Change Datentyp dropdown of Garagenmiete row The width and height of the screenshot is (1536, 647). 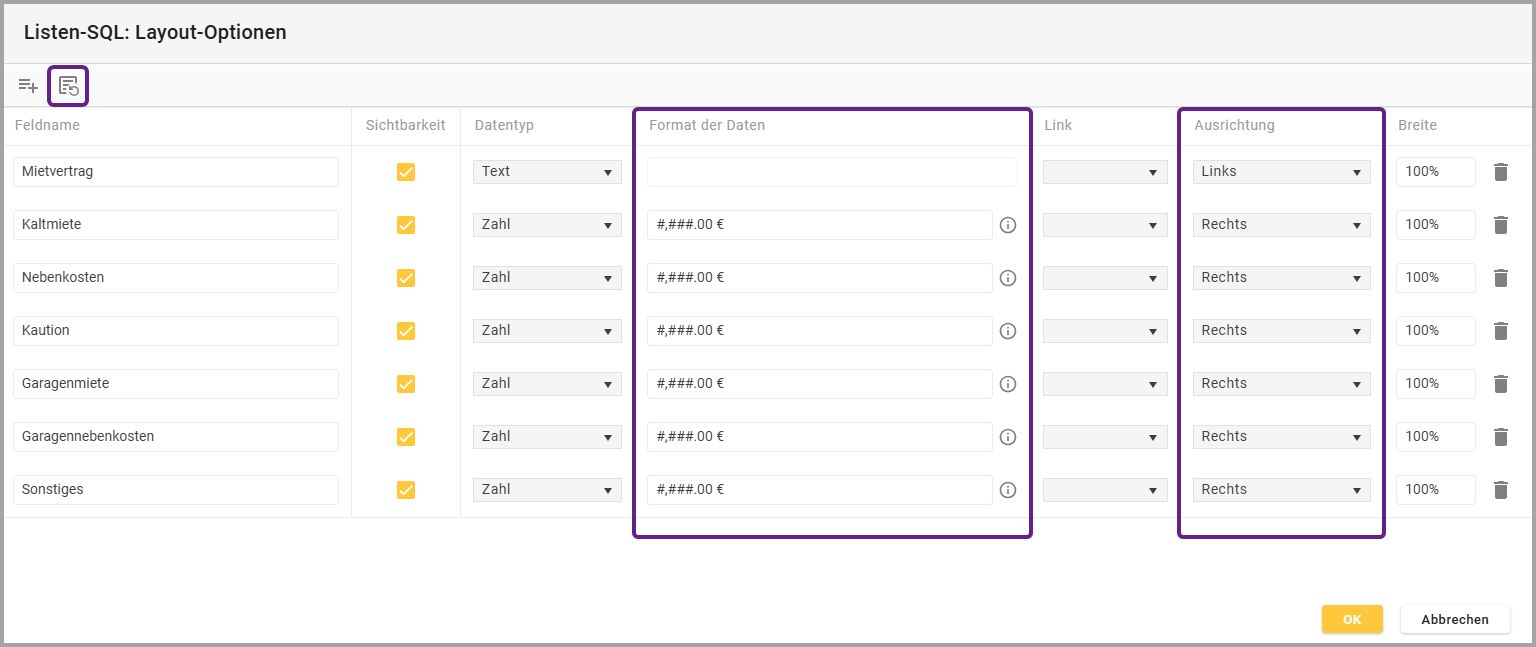(x=547, y=384)
